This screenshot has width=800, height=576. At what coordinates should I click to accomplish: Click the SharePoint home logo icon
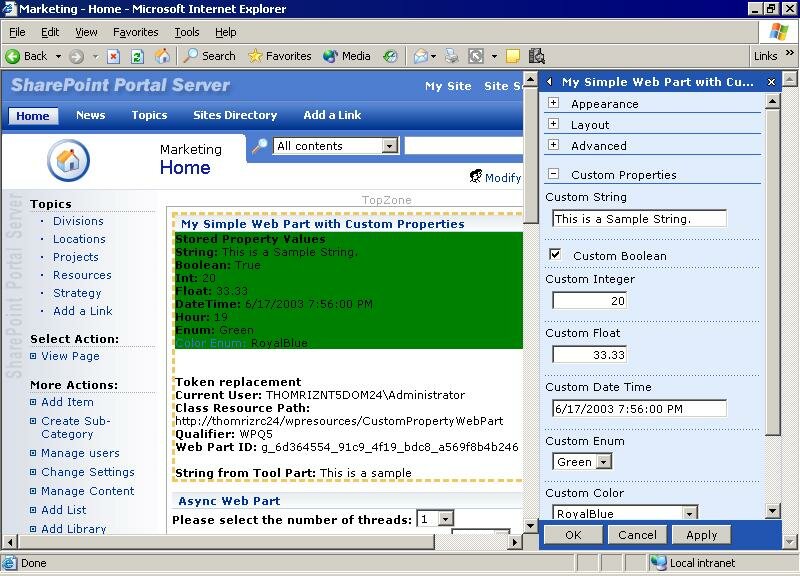[x=68, y=160]
